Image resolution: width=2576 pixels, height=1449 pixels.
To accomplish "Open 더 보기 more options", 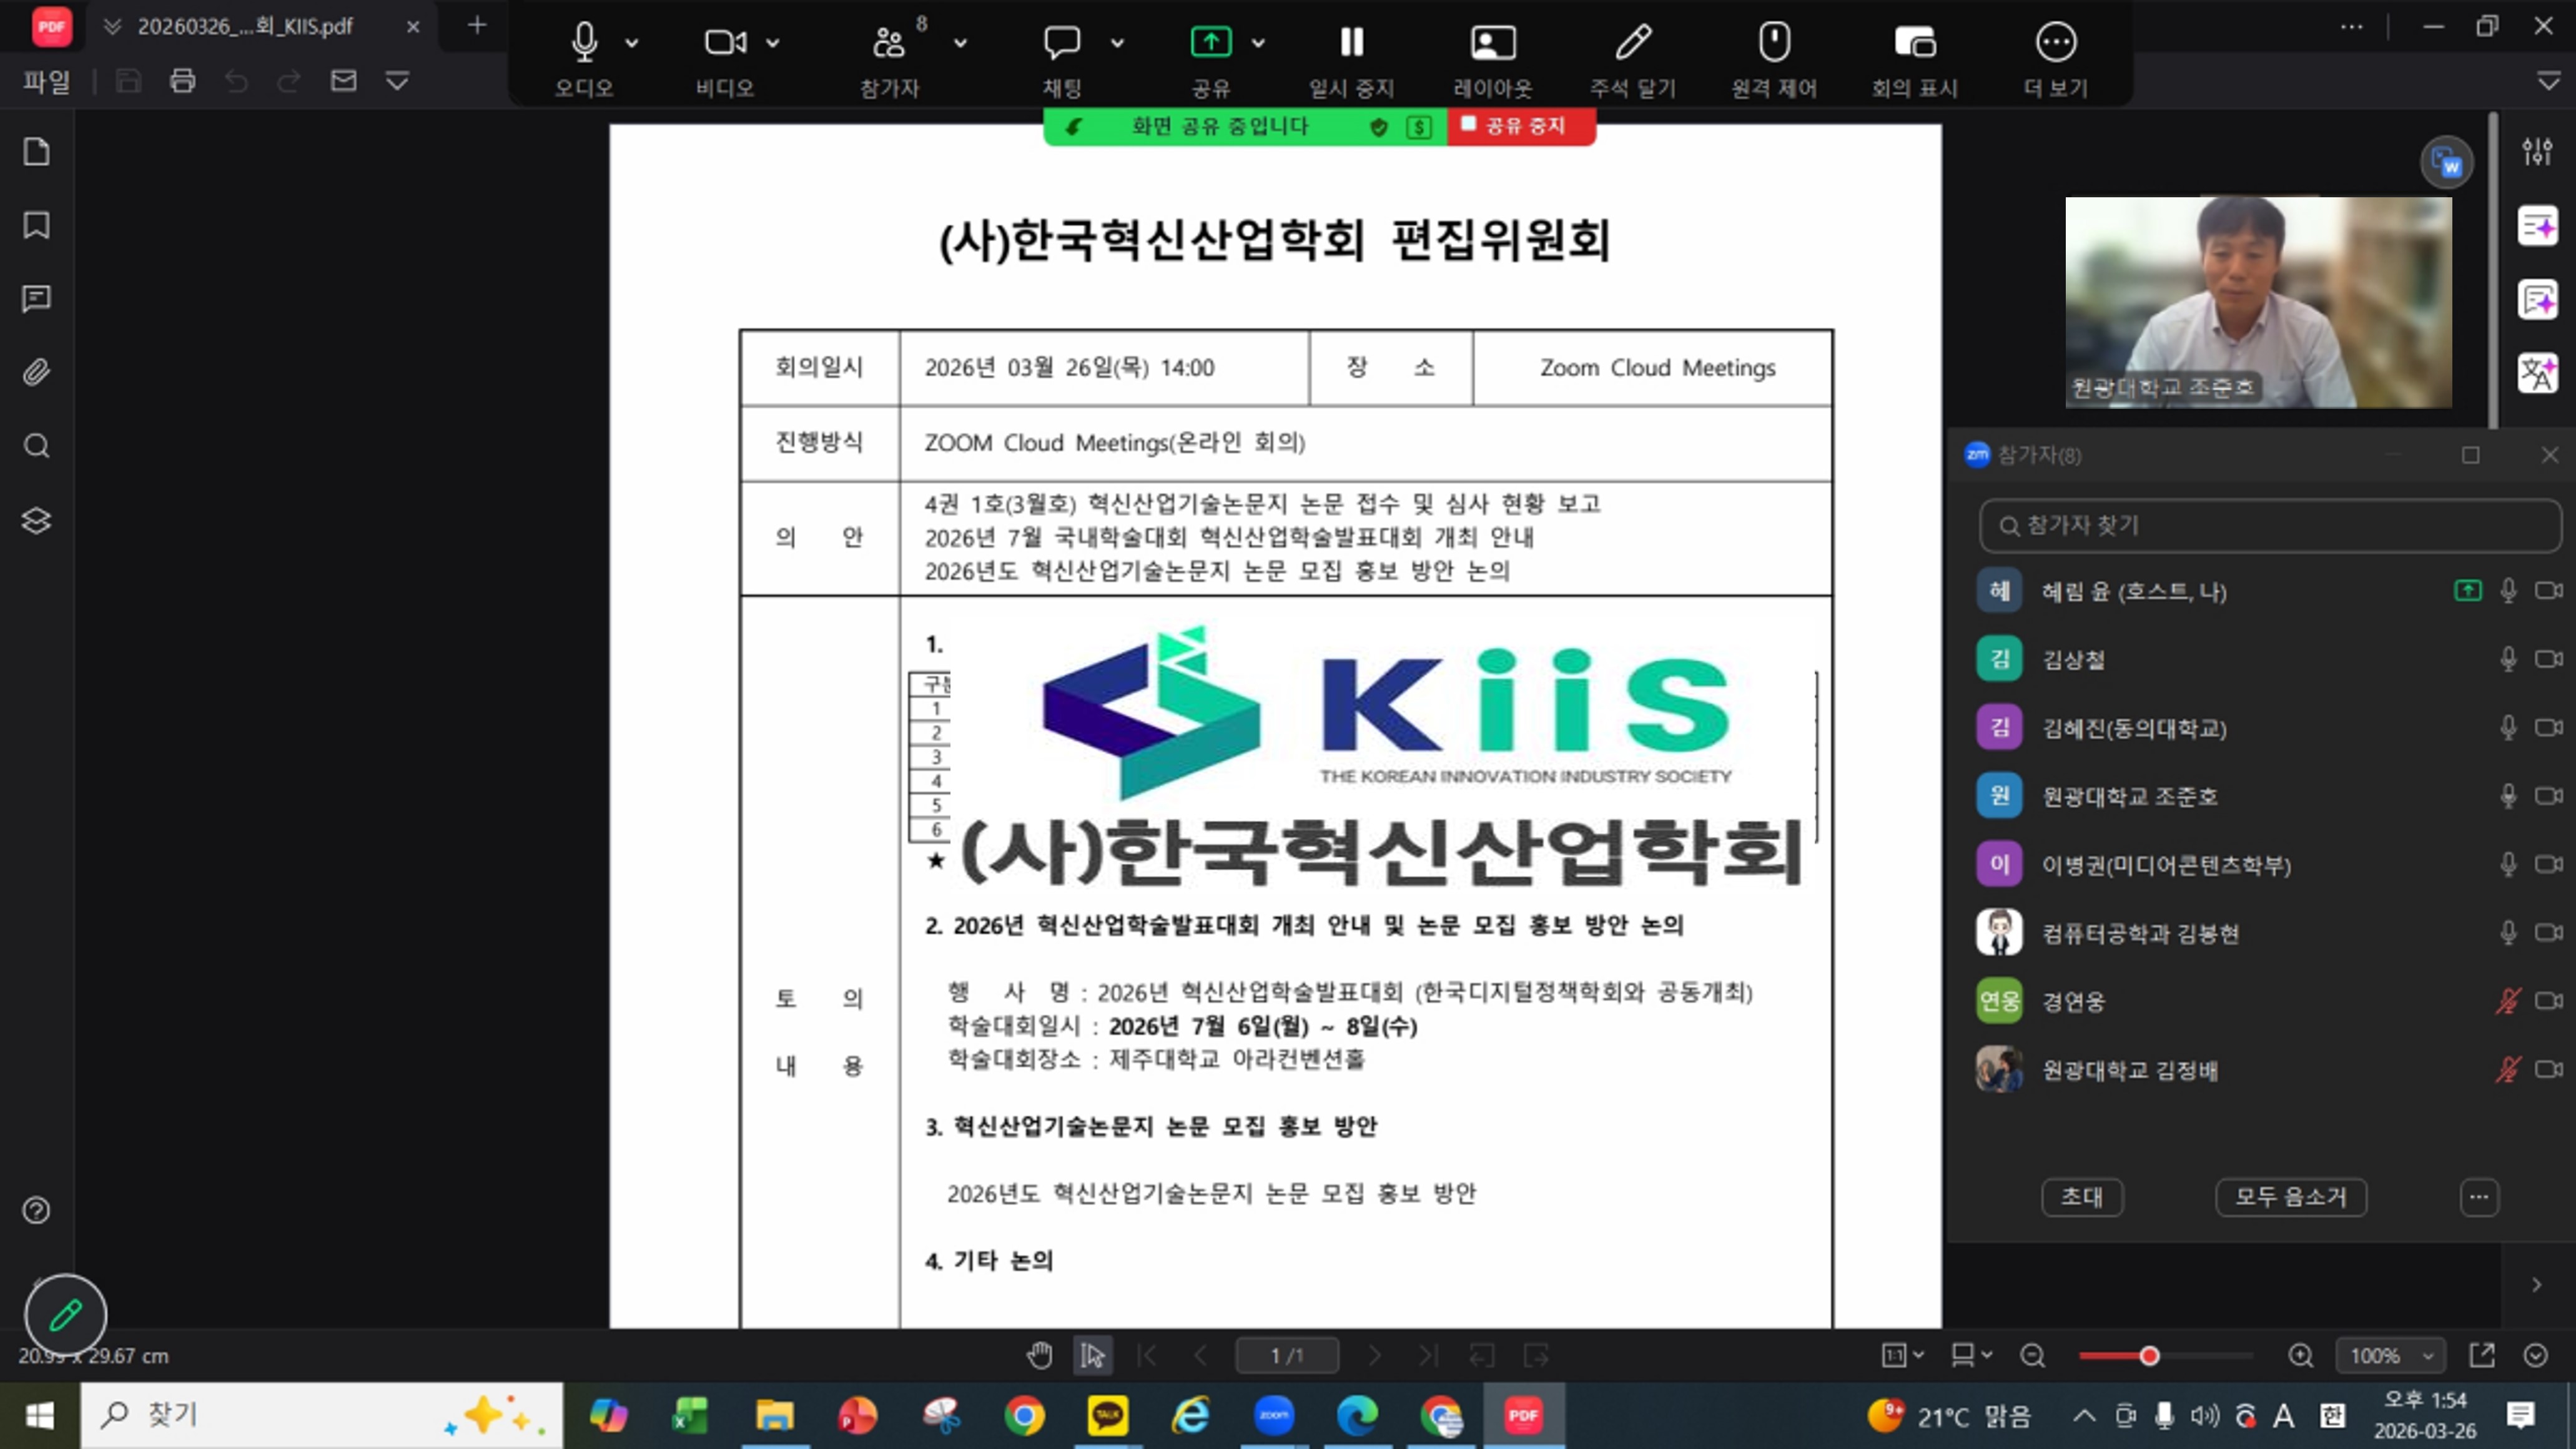I will [2056, 42].
